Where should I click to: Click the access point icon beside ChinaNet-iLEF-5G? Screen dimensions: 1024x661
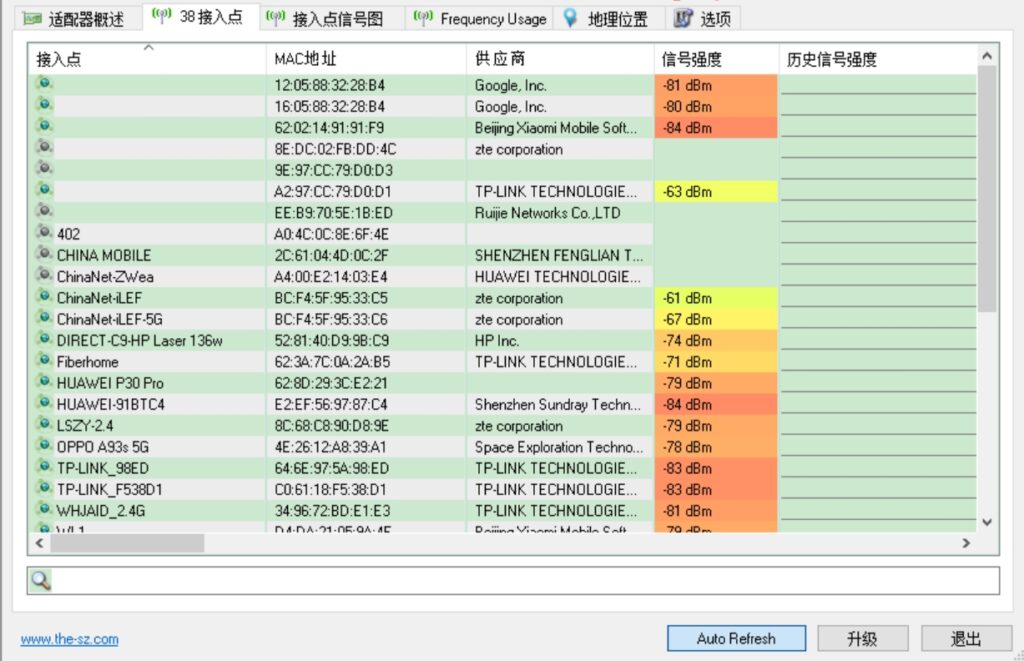pyautogui.click(x=44, y=319)
